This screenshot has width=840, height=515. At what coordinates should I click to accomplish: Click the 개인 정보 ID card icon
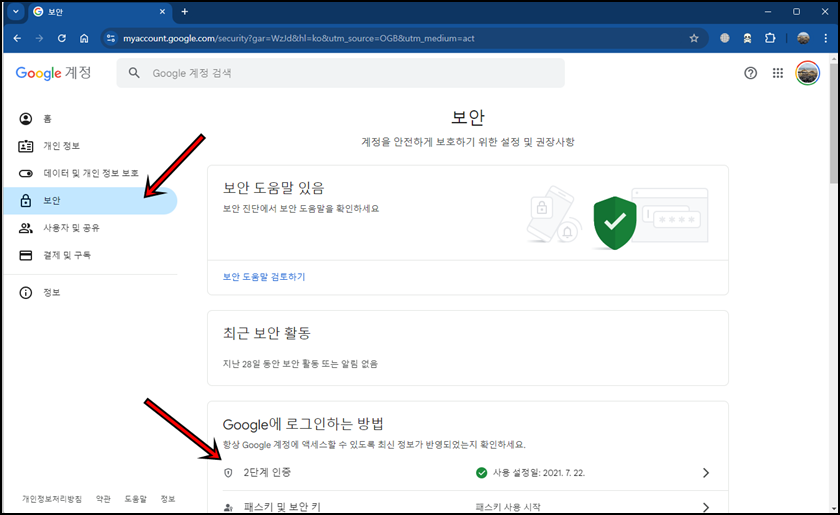pyautogui.click(x=26, y=146)
